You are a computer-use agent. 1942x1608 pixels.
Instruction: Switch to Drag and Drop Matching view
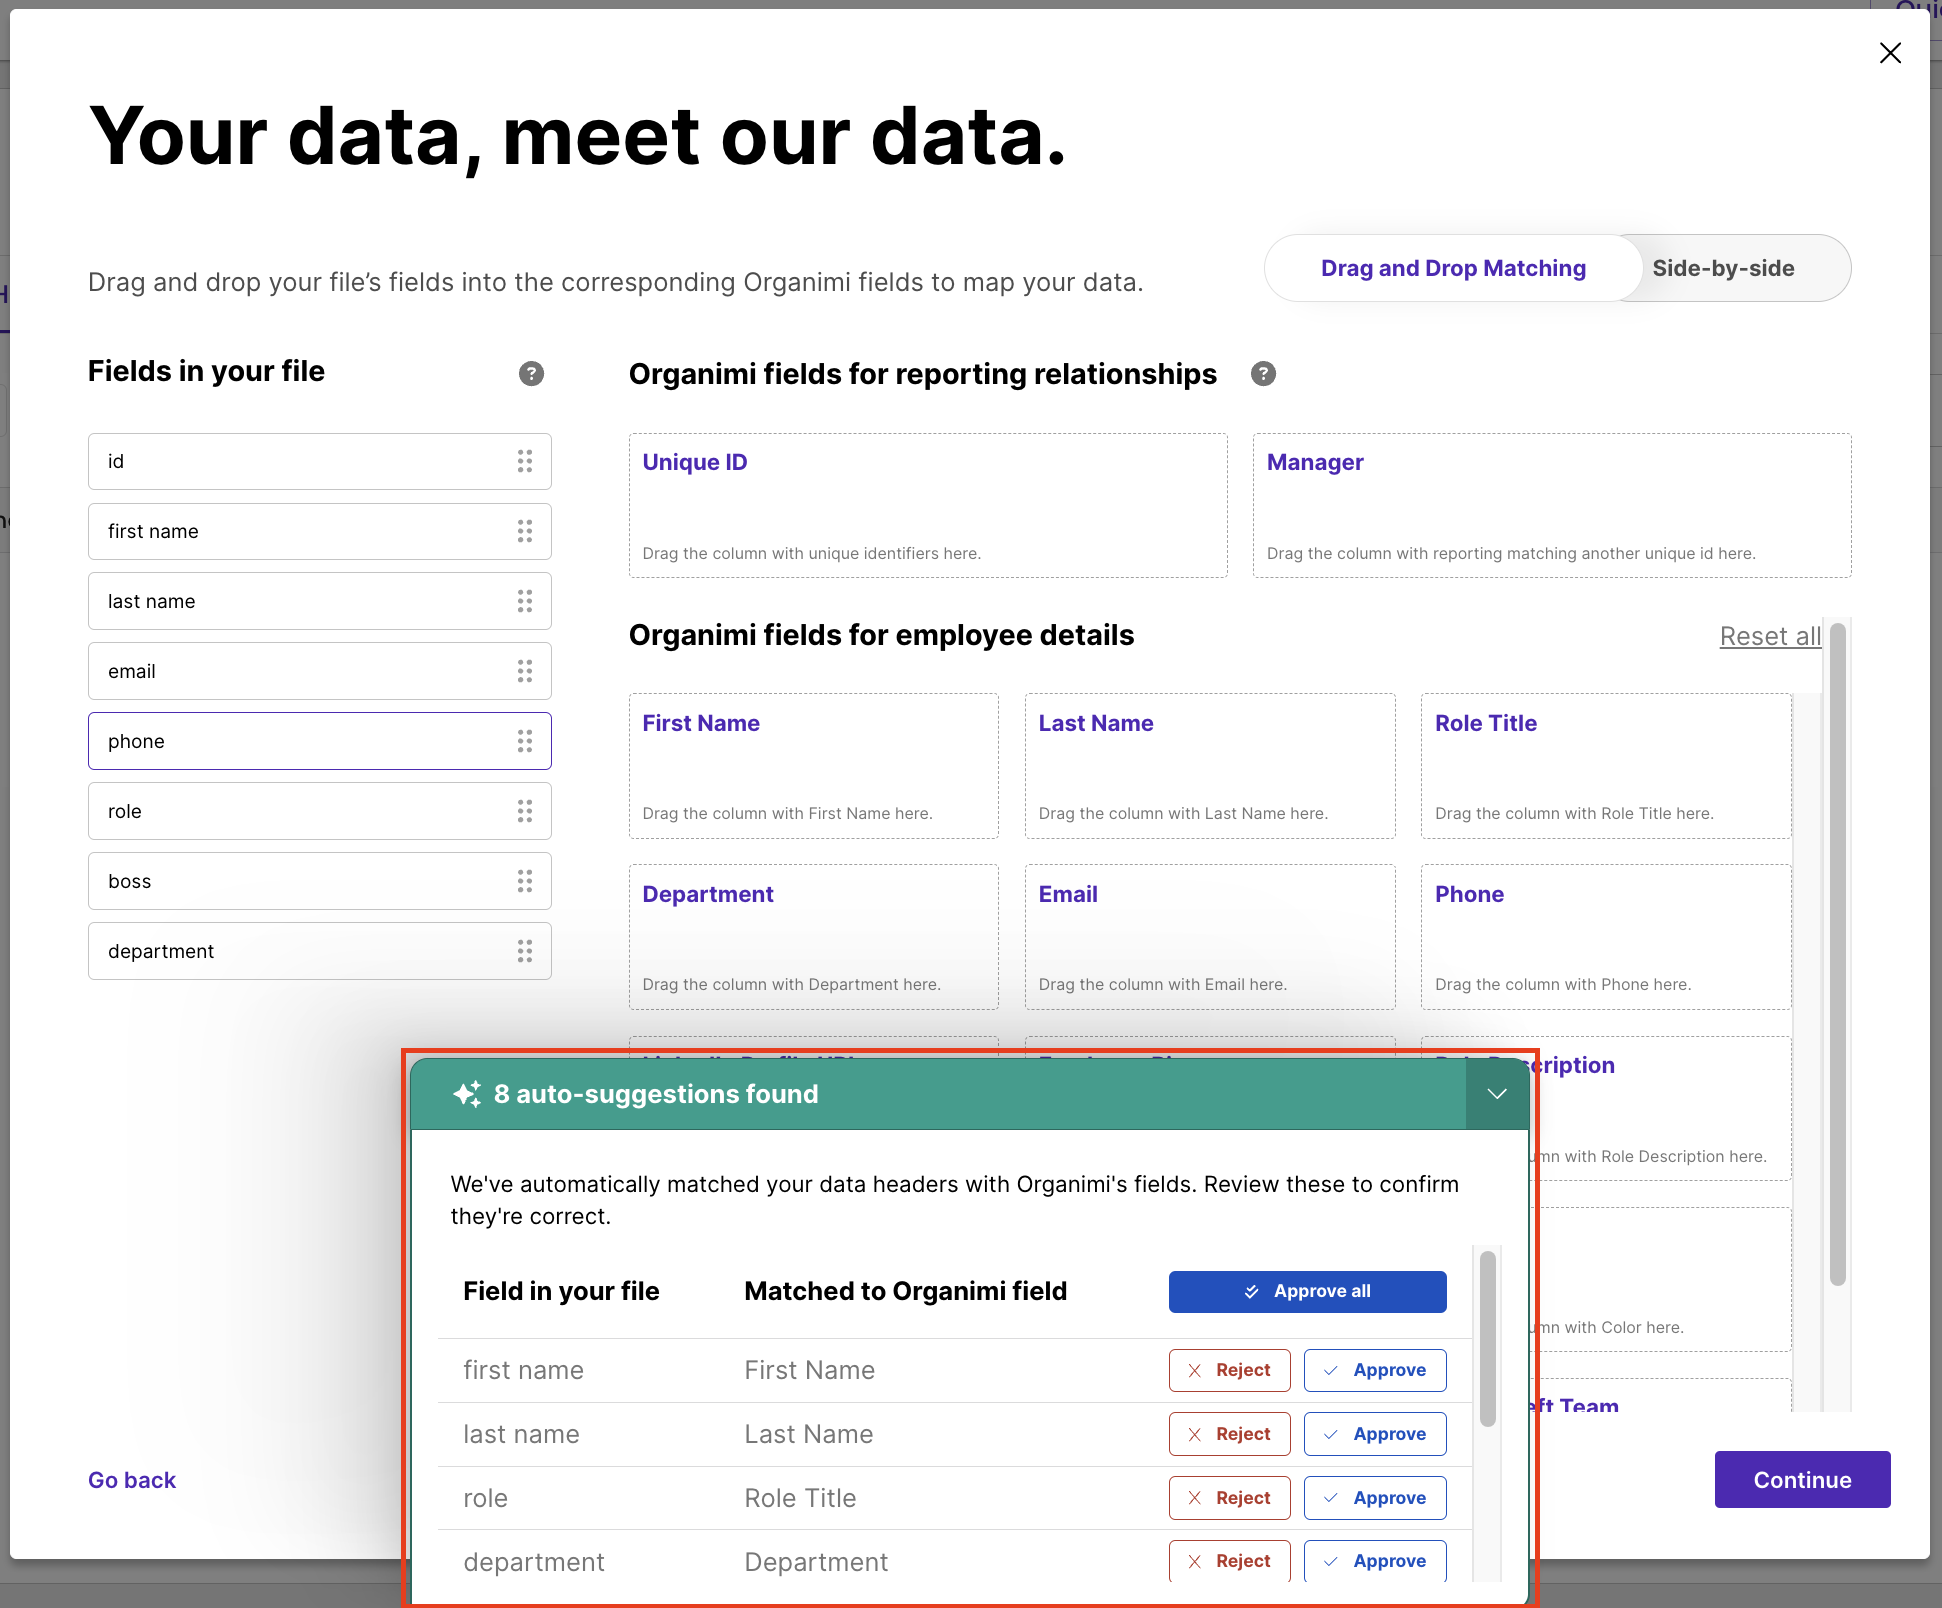click(x=1453, y=268)
